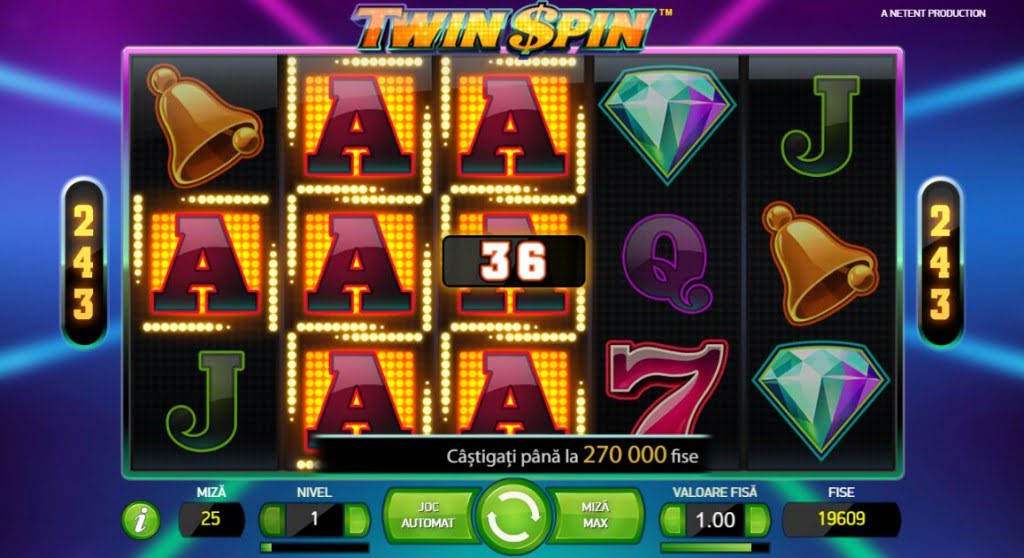
Task: Click the MIZĂ bet amount field
Action: point(211,519)
